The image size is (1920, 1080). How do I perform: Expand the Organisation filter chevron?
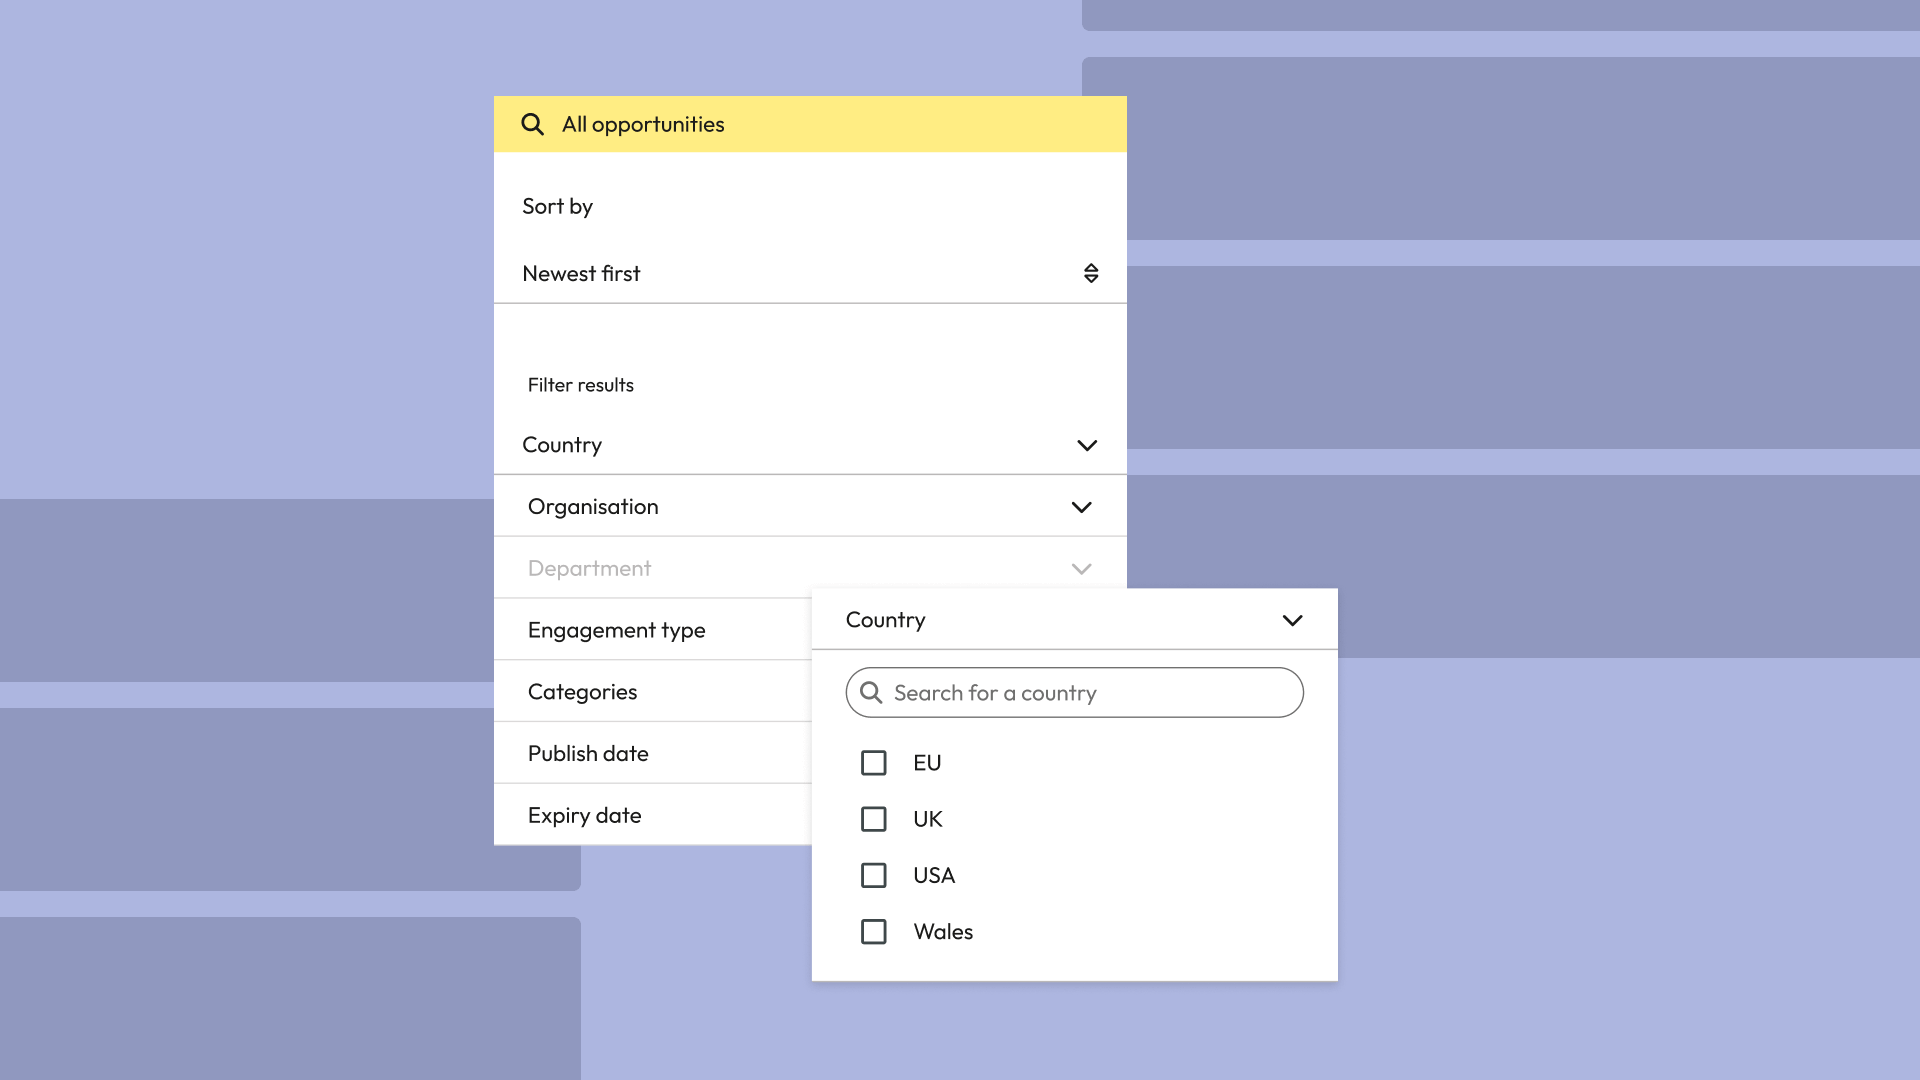point(1081,507)
